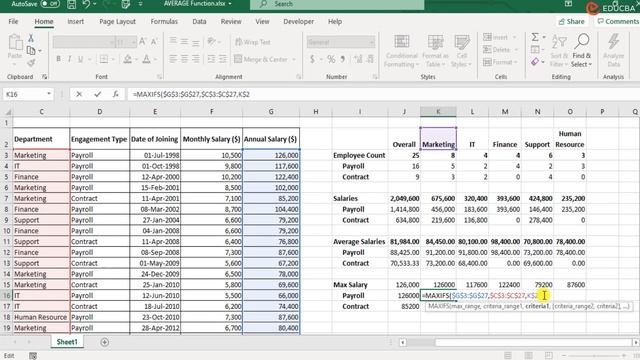Click the Cut scissors icon
The height and width of the screenshot is (360, 640).
pyautogui.click(x=31, y=38)
